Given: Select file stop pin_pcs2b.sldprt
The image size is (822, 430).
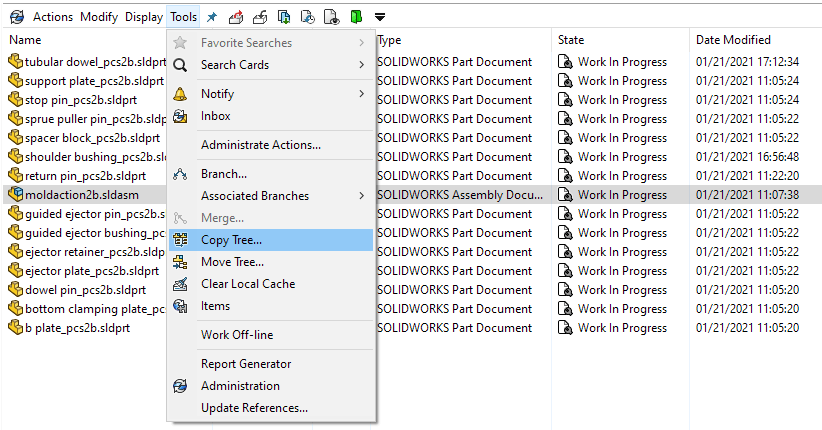Looking at the screenshot, I should click(x=81, y=100).
